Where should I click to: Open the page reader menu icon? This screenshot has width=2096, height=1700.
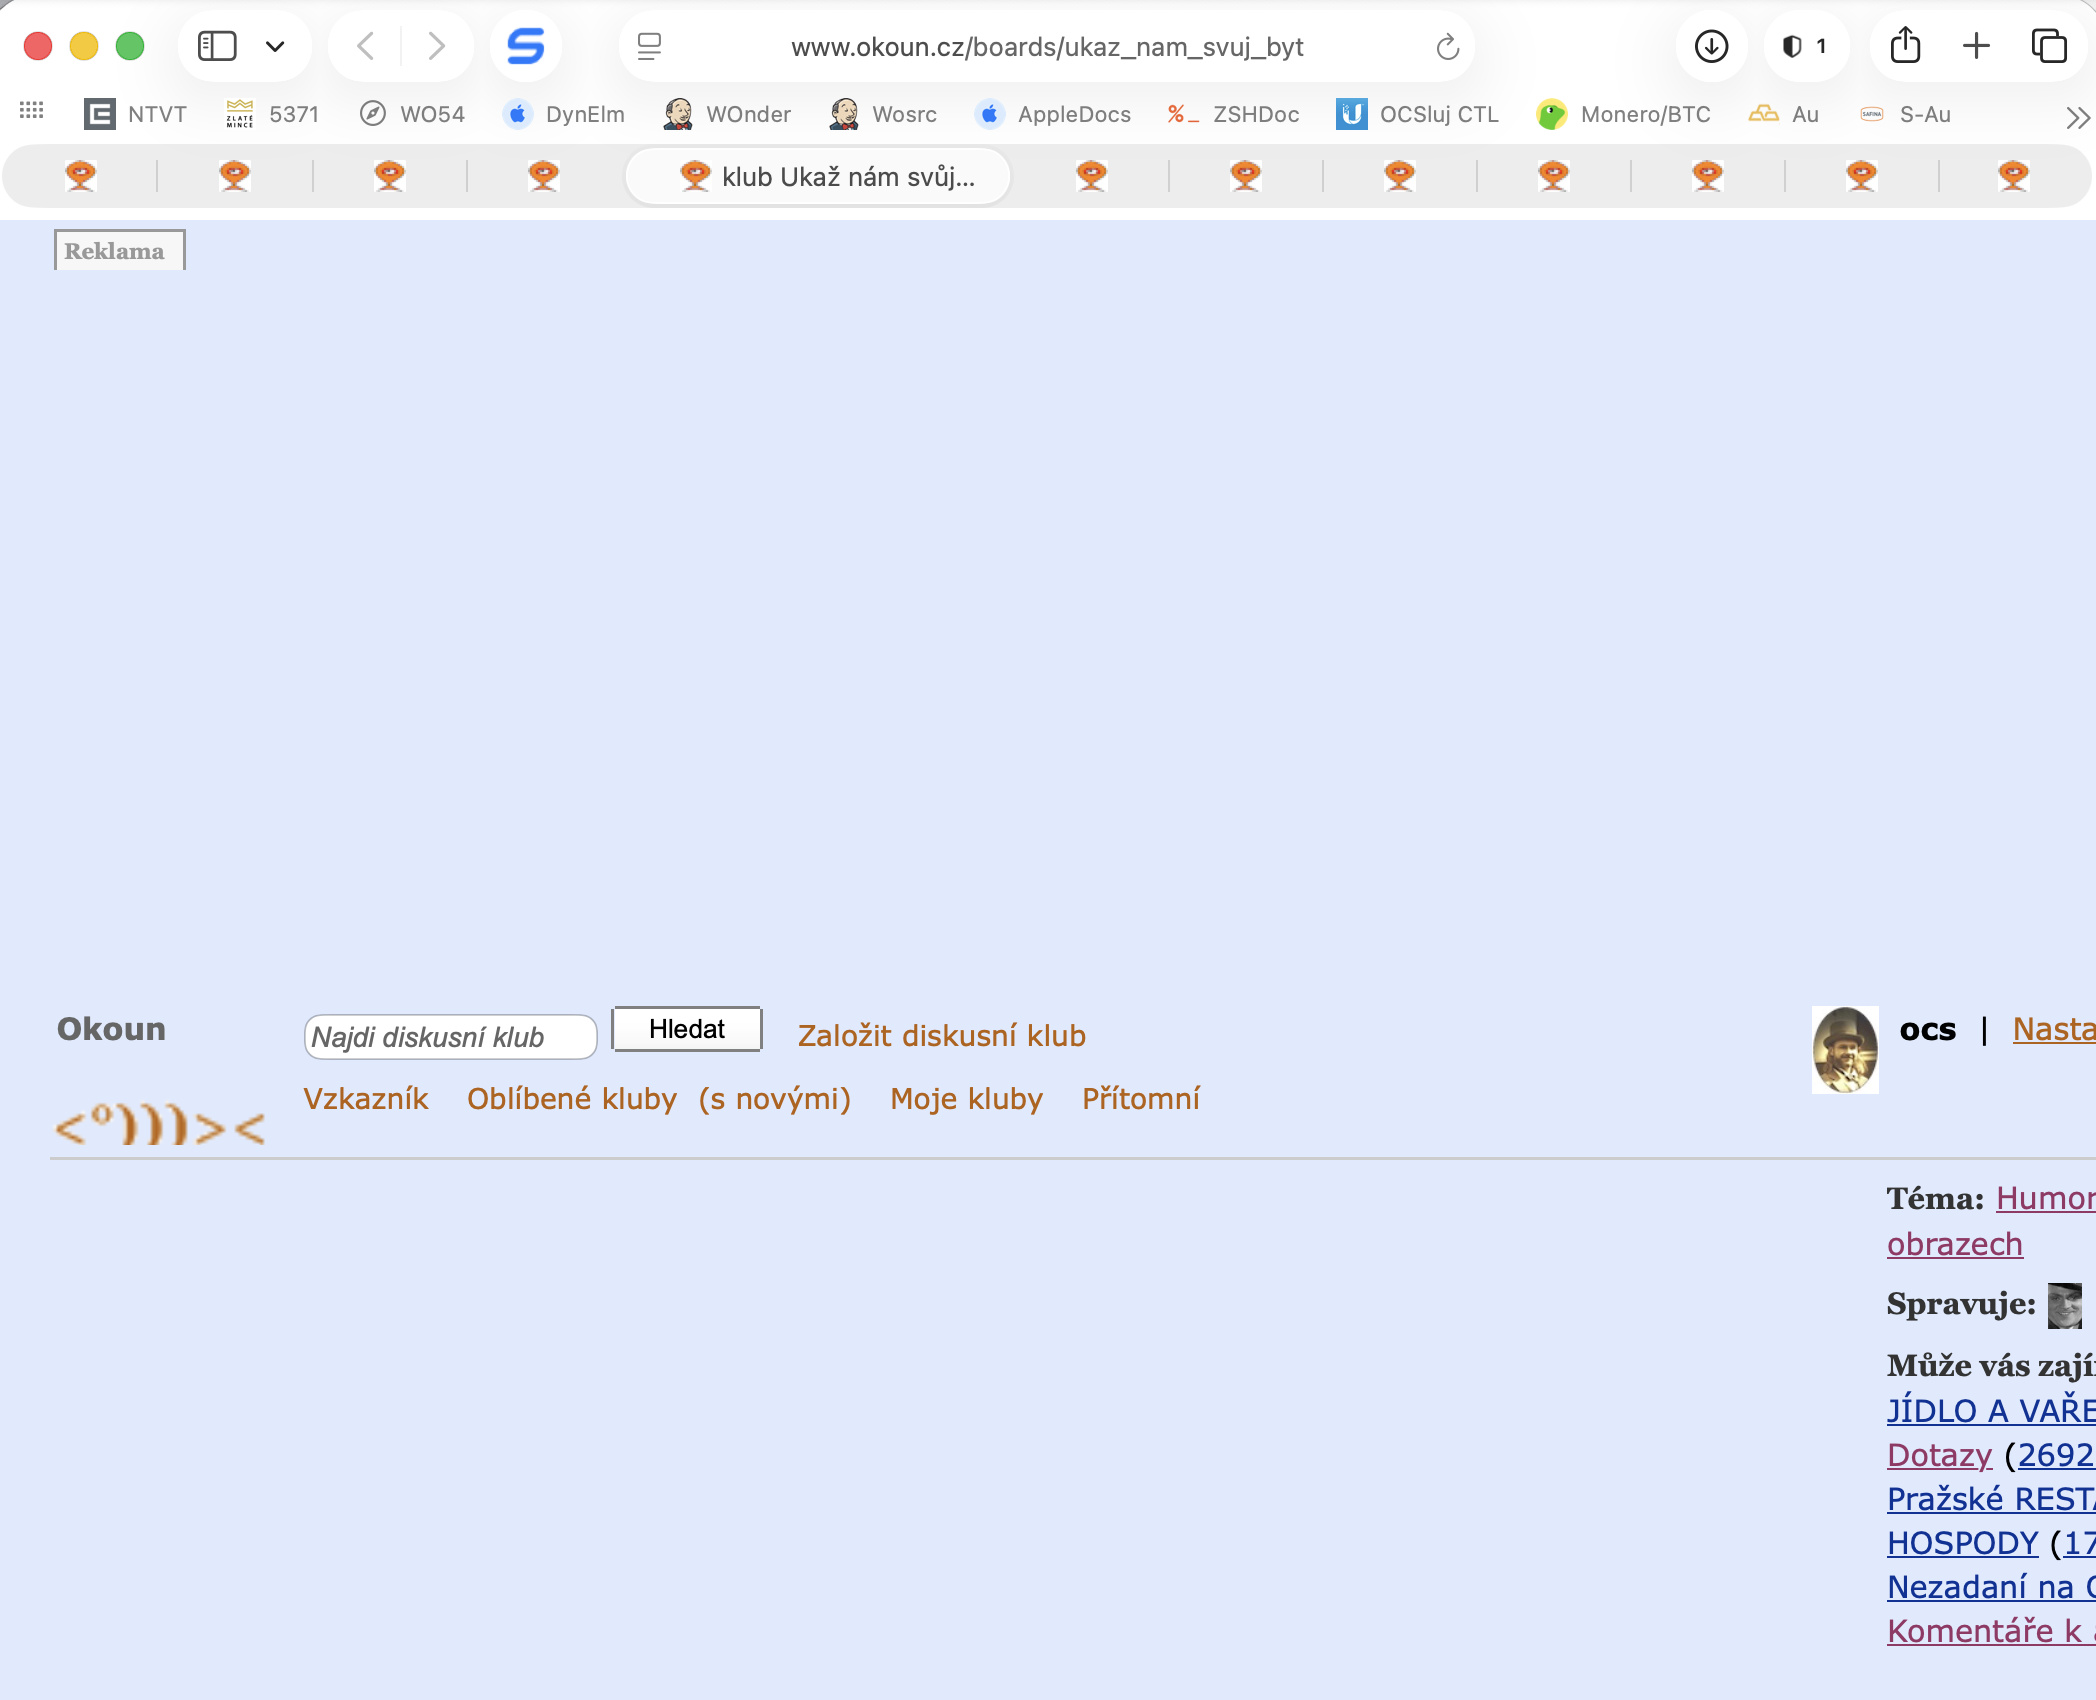tap(649, 46)
